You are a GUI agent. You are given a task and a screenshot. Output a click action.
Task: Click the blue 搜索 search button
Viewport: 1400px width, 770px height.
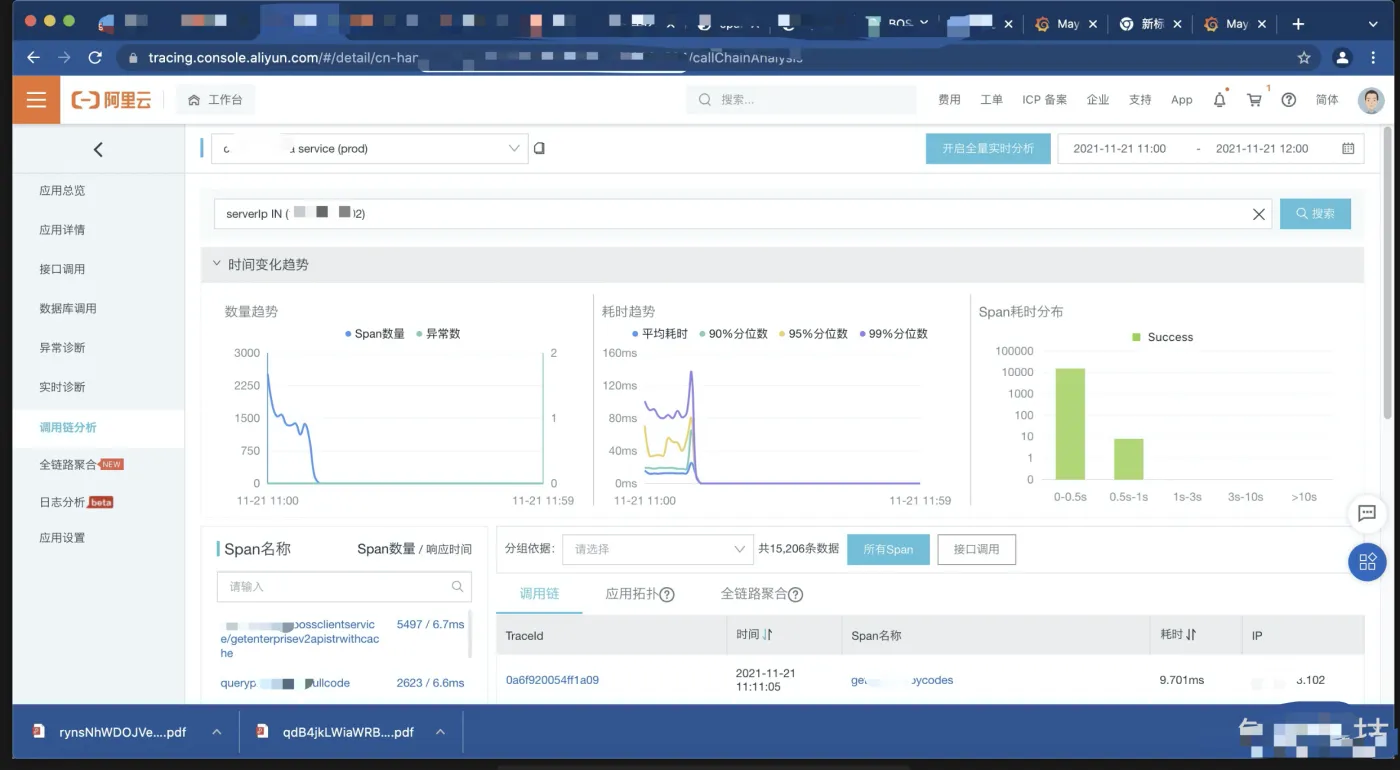click(1315, 214)
